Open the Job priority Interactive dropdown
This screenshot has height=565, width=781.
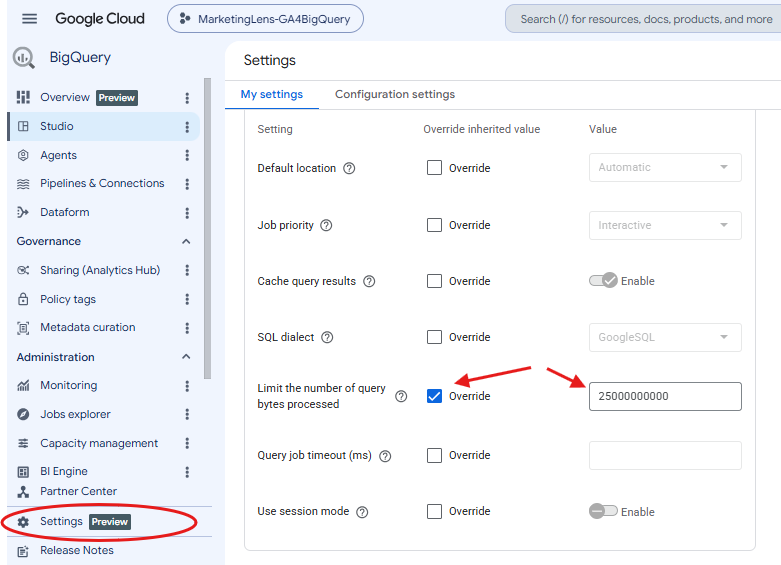pos(665,225)
